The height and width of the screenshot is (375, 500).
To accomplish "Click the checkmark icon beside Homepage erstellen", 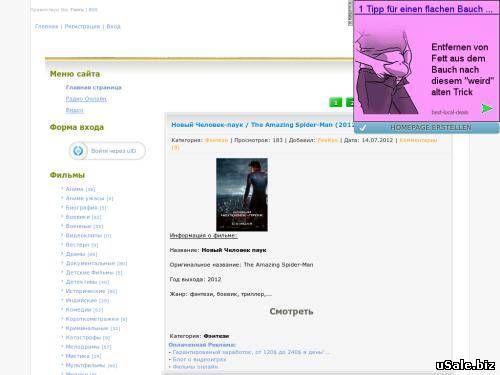I will click(362, 128).
